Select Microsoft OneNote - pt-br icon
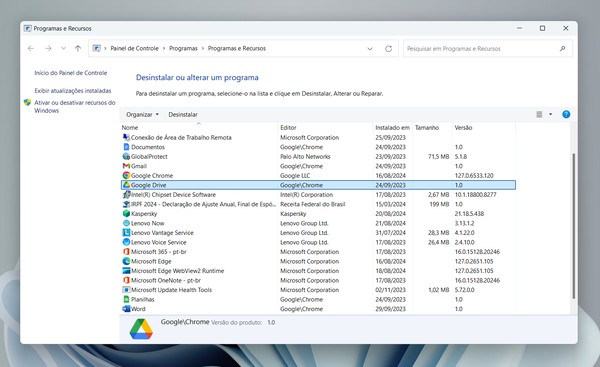The image size is (600, 367). 126,280
